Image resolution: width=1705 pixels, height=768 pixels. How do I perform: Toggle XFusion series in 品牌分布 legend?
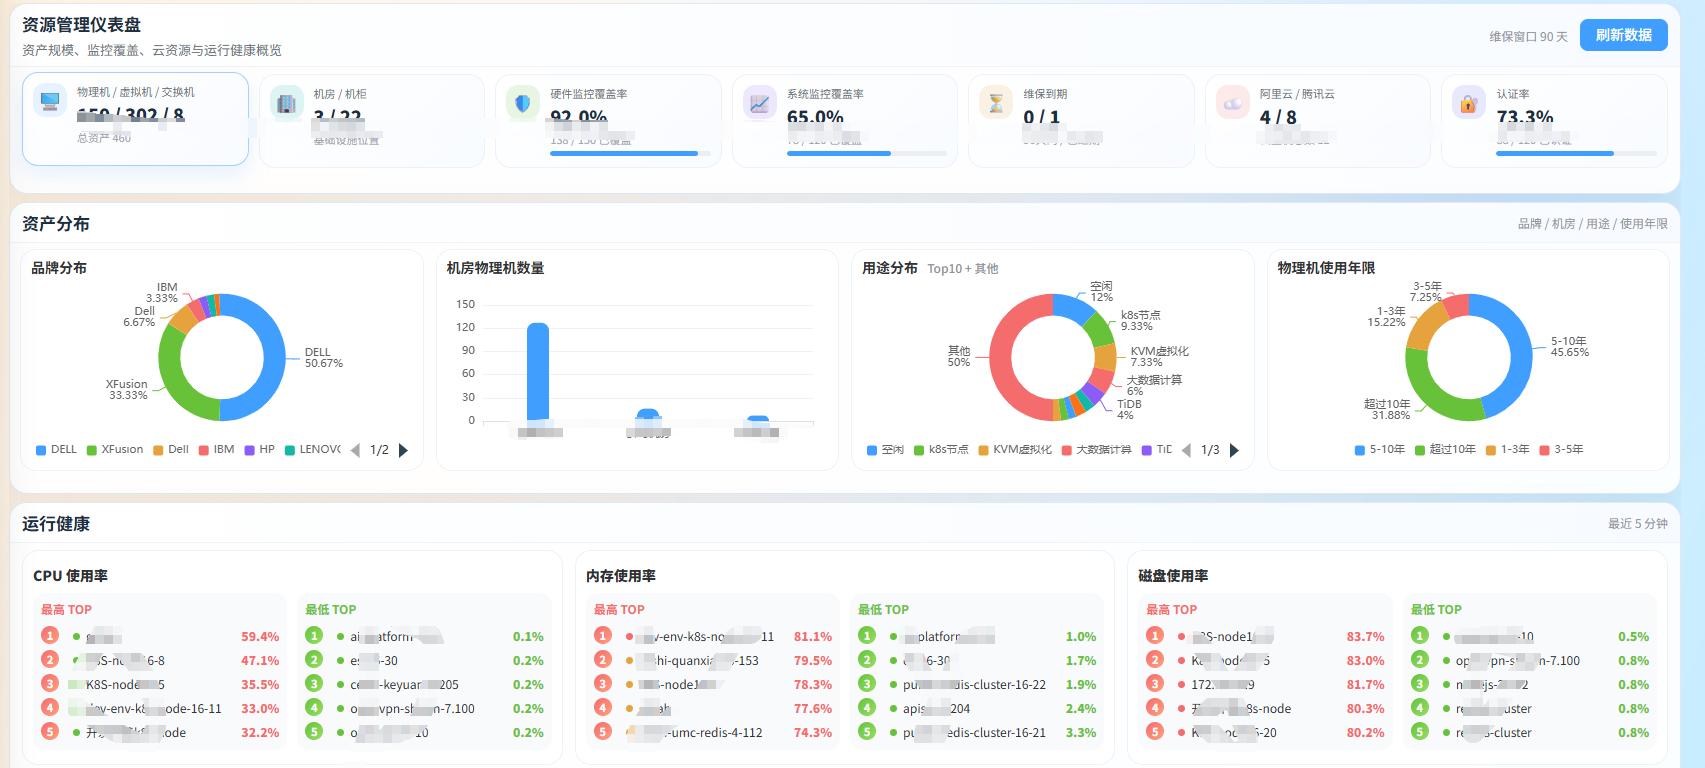115,450
